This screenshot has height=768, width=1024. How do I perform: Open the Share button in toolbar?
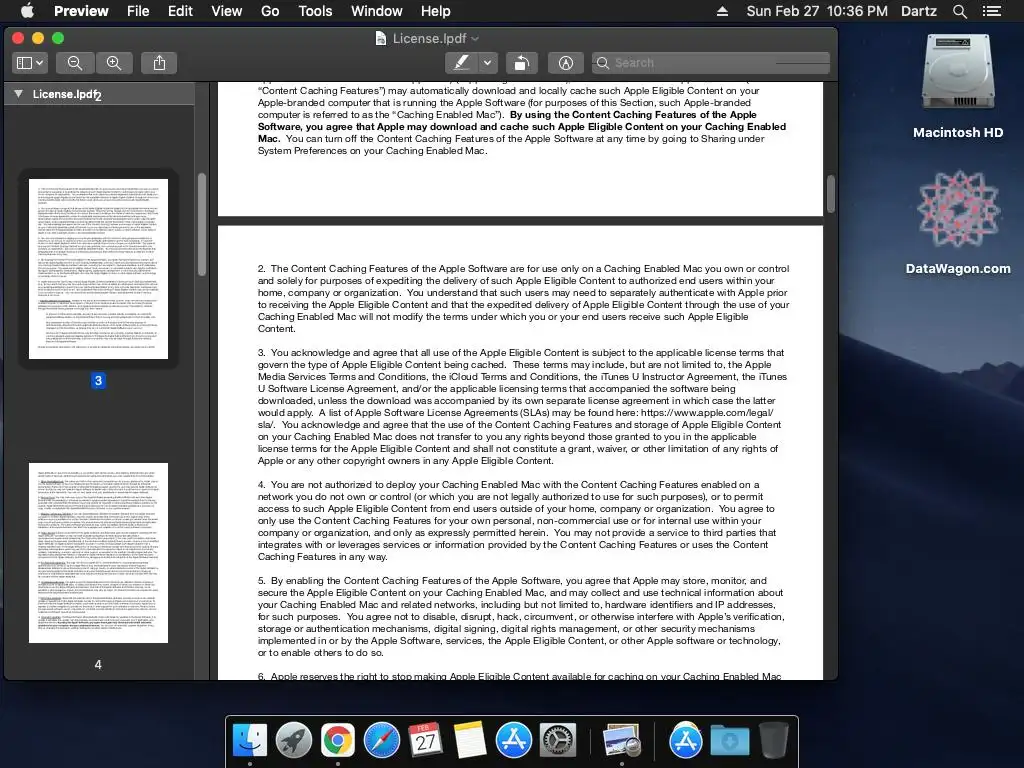click(159, 63)
